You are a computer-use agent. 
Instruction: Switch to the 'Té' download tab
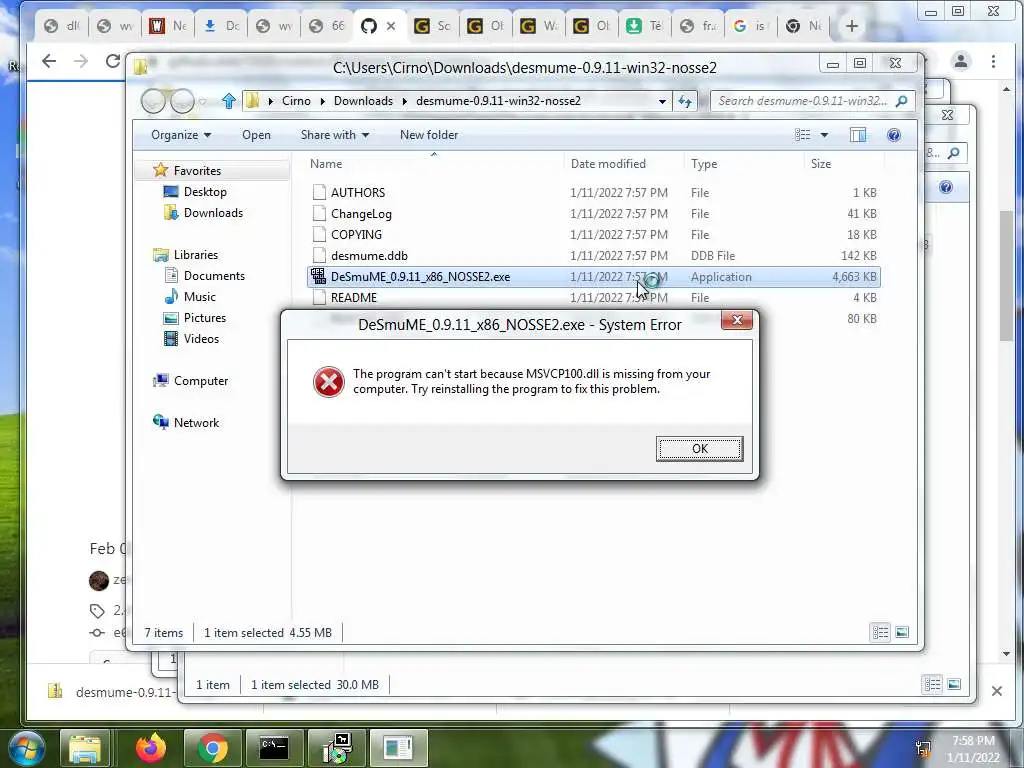point(644,26)
